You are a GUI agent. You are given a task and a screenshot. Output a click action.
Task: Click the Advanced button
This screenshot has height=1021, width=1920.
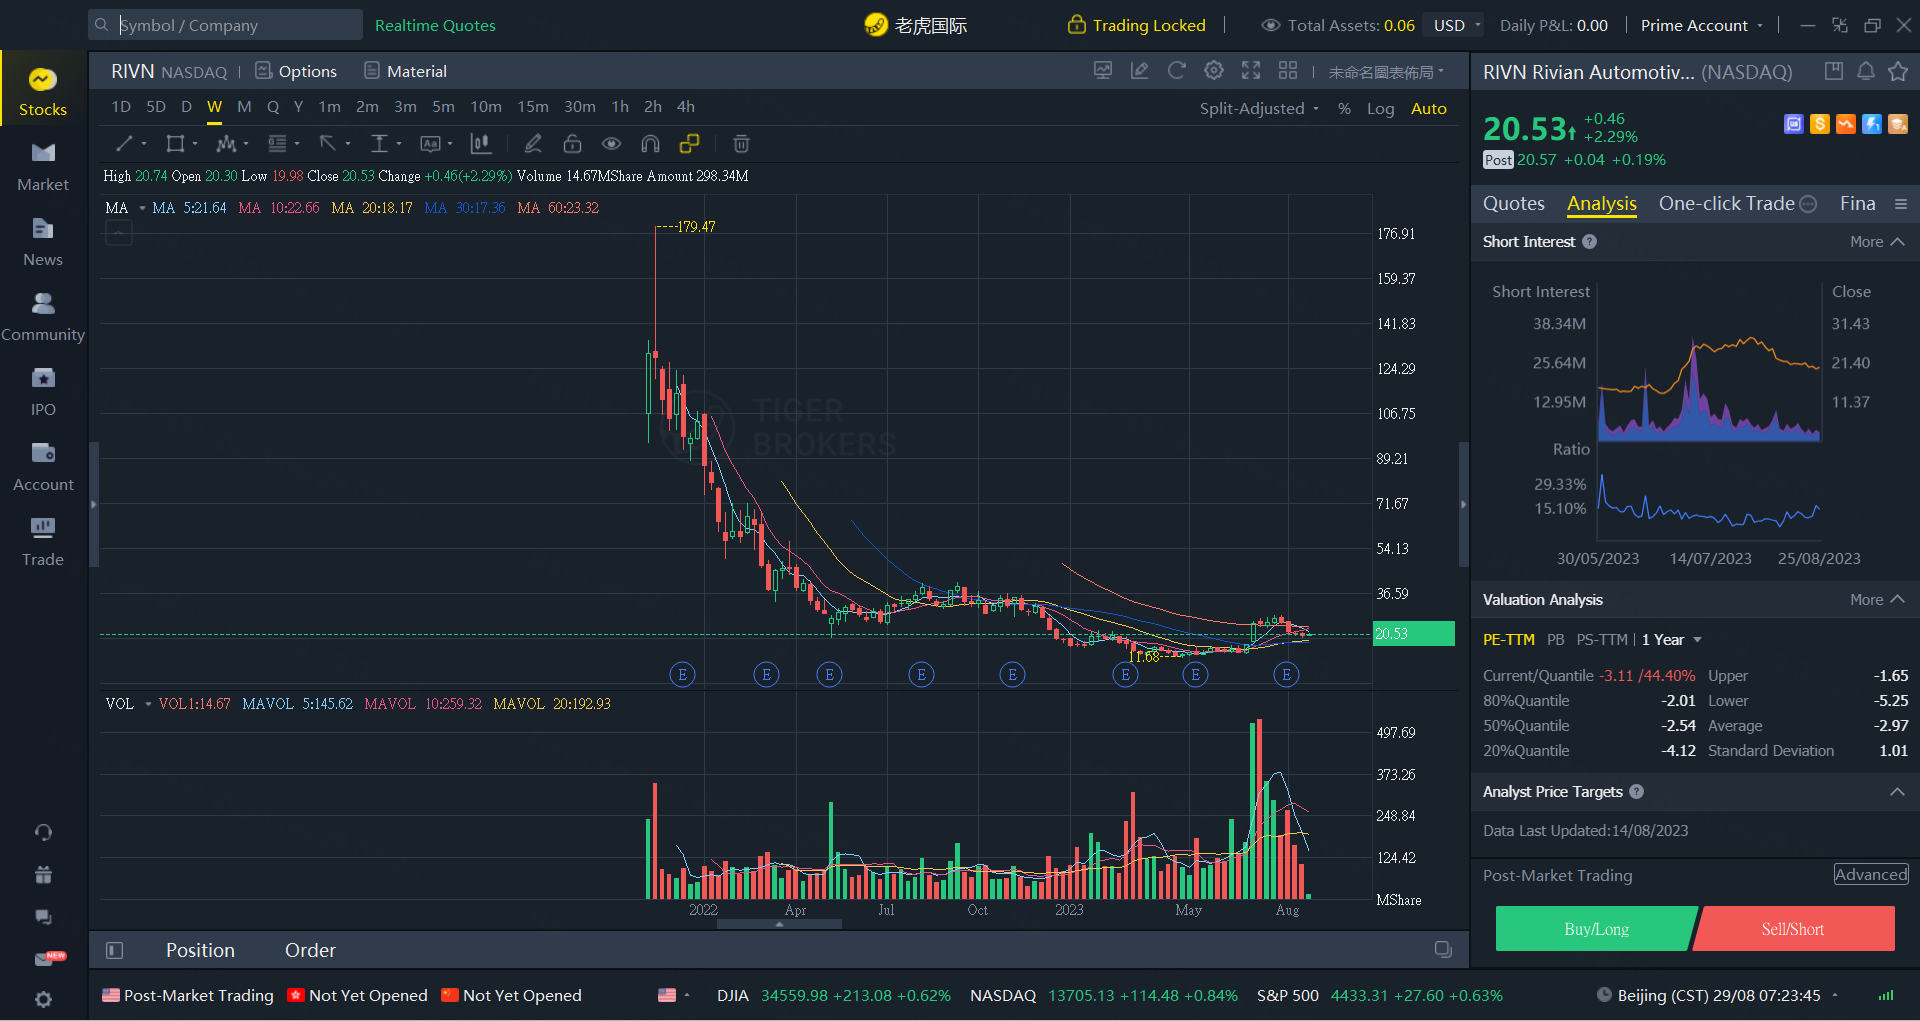pos(1871,875)
